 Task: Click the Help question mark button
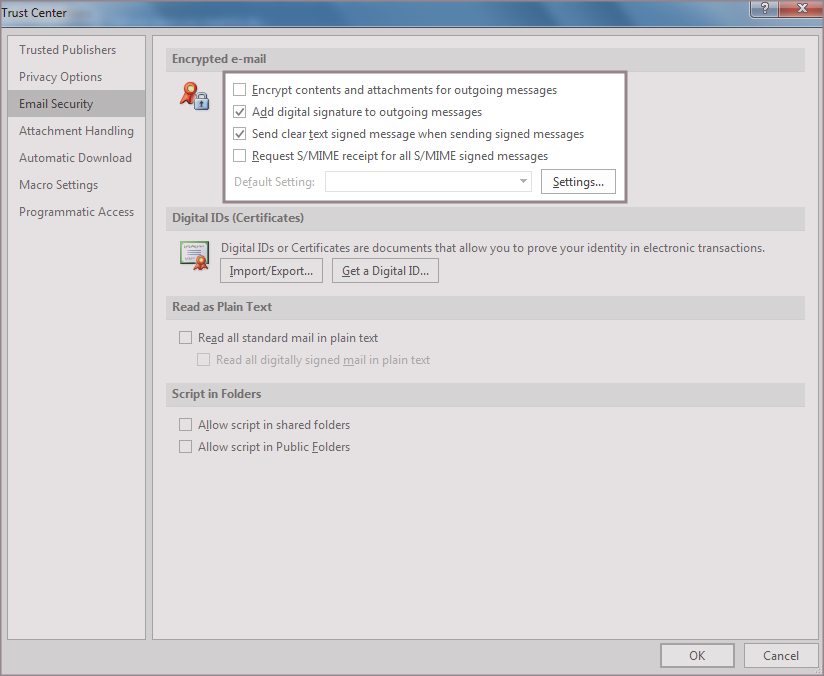tap(764, 8)
